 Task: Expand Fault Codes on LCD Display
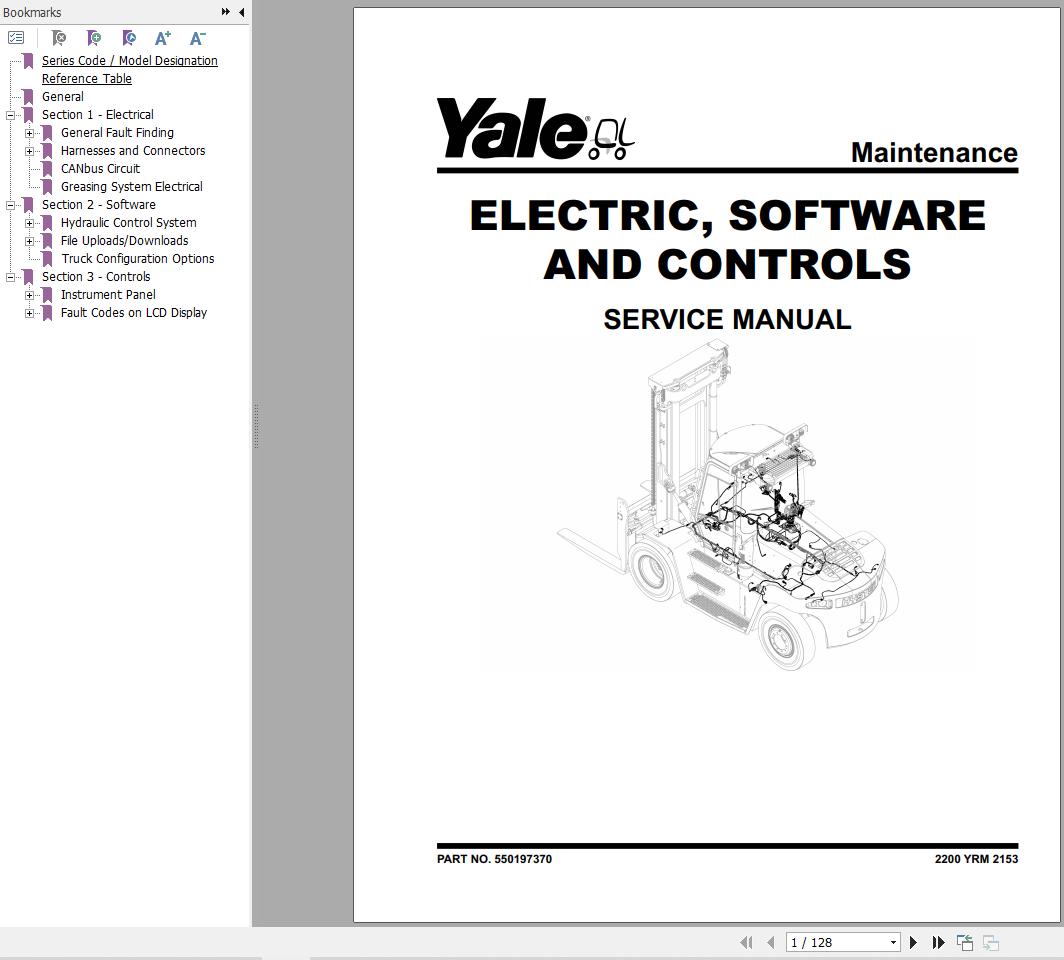(x=29, y=313)
